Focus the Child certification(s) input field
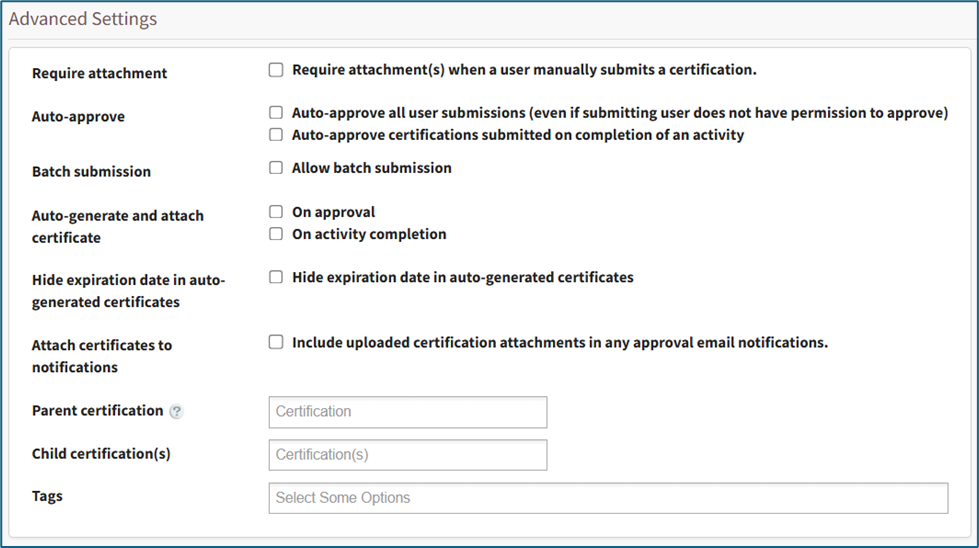 coord(408,455)
